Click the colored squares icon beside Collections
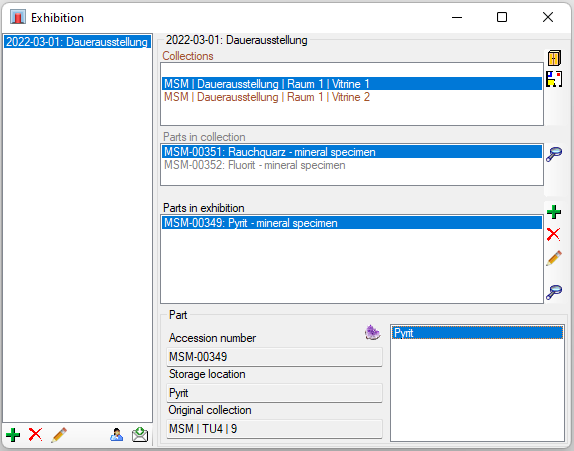 coord(554,79)
